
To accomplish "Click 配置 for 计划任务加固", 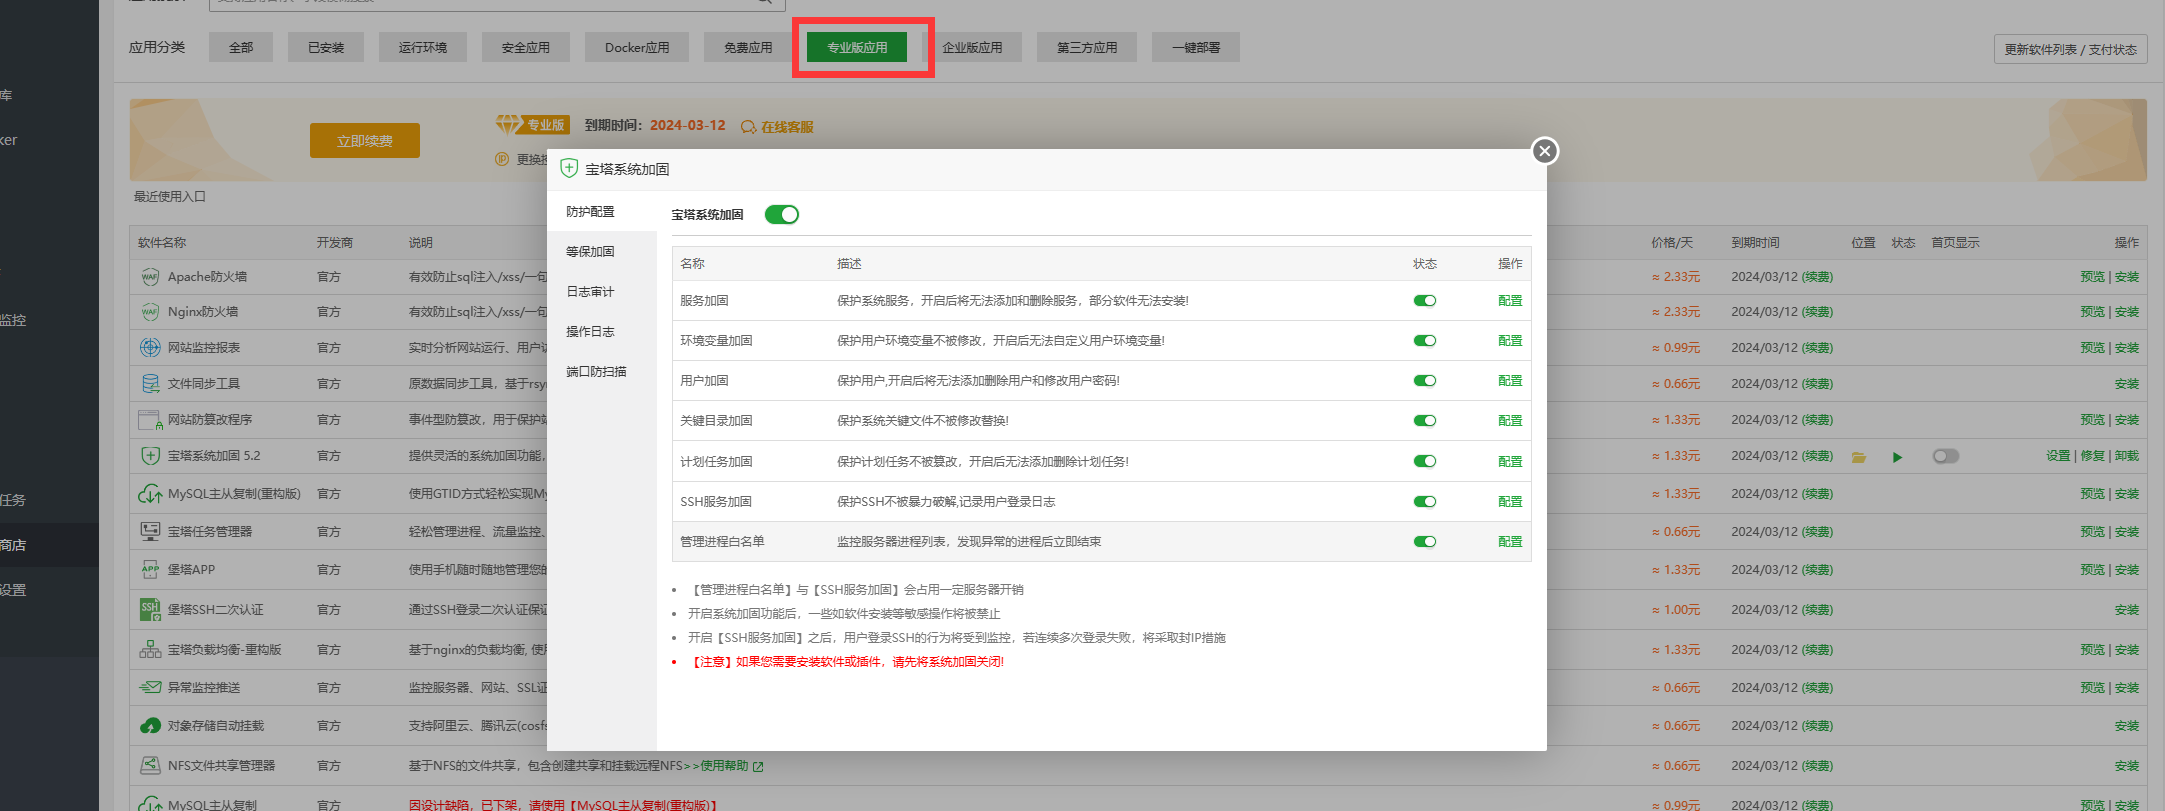I will [1510, 462].
